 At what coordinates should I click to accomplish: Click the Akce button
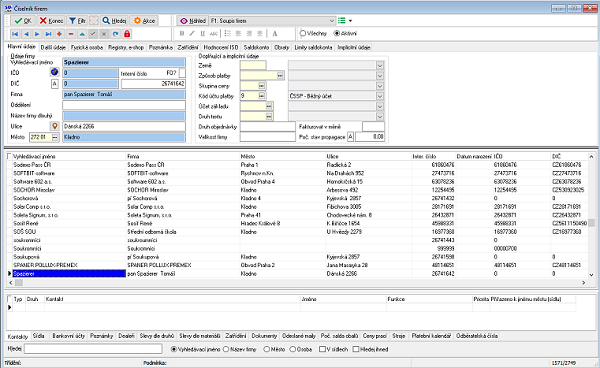click(144, 21)
